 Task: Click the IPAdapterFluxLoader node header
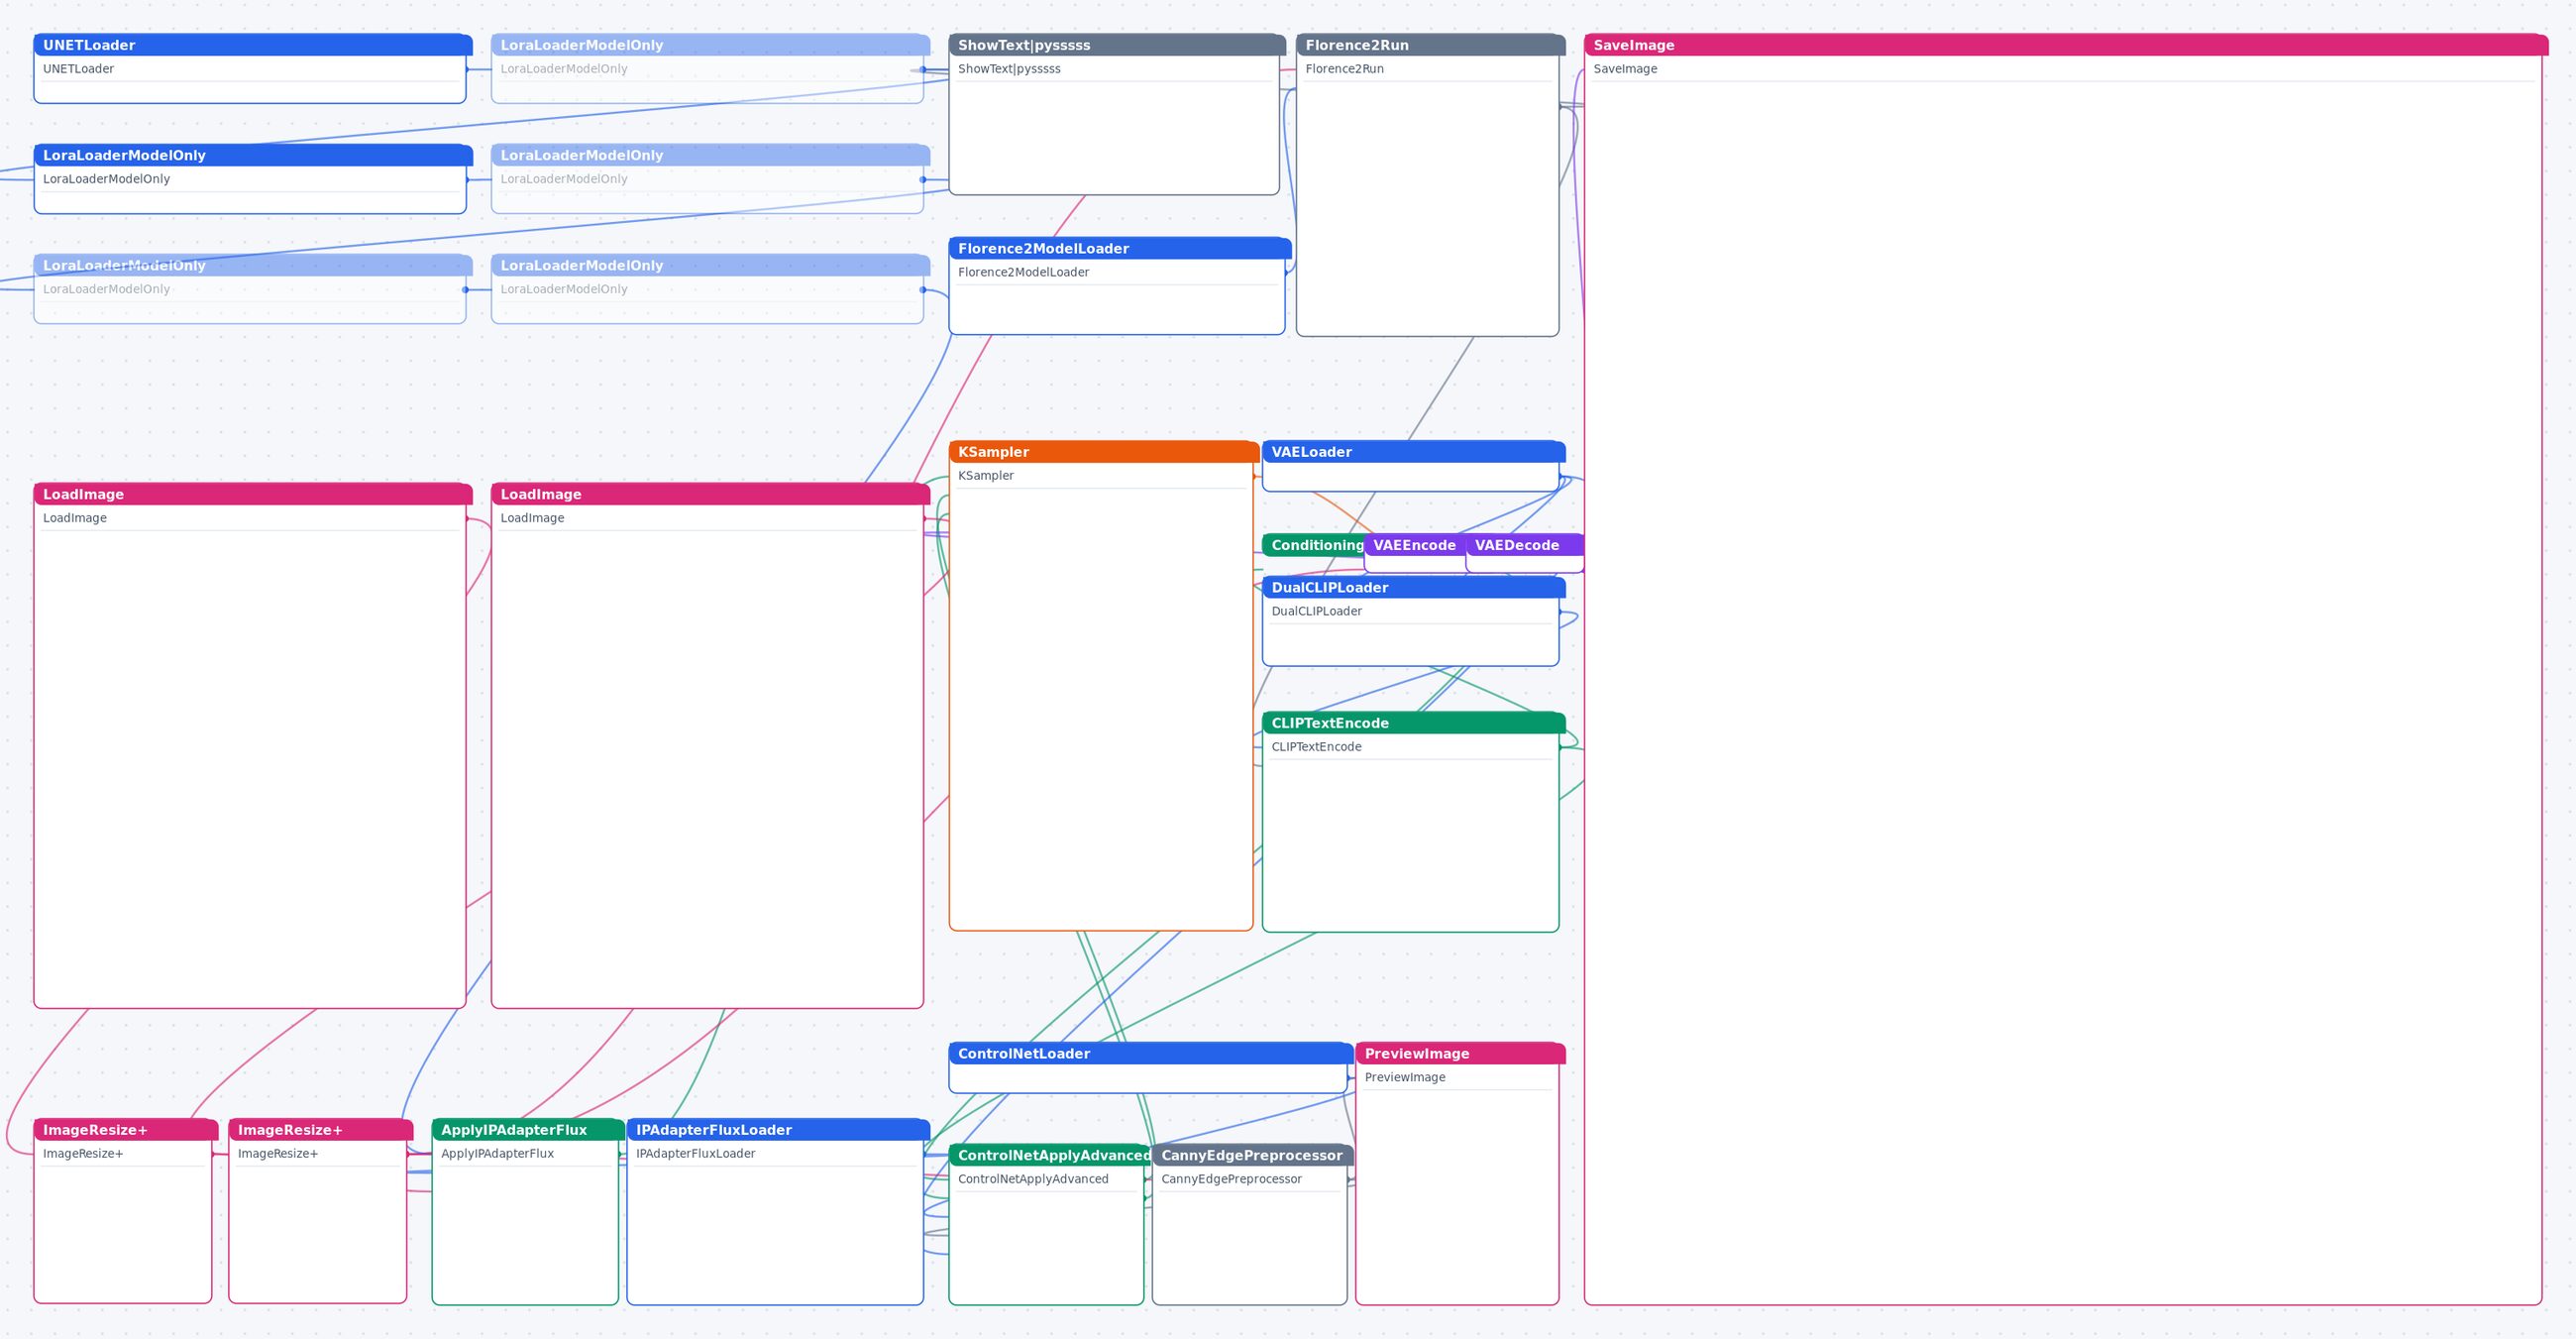(778, 1130)
